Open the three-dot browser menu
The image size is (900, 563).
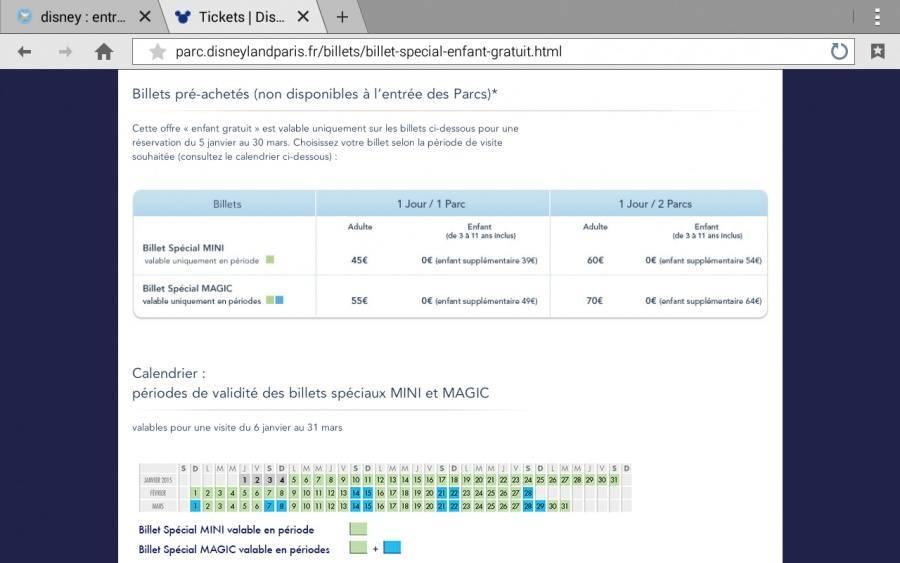coord(877,17)
